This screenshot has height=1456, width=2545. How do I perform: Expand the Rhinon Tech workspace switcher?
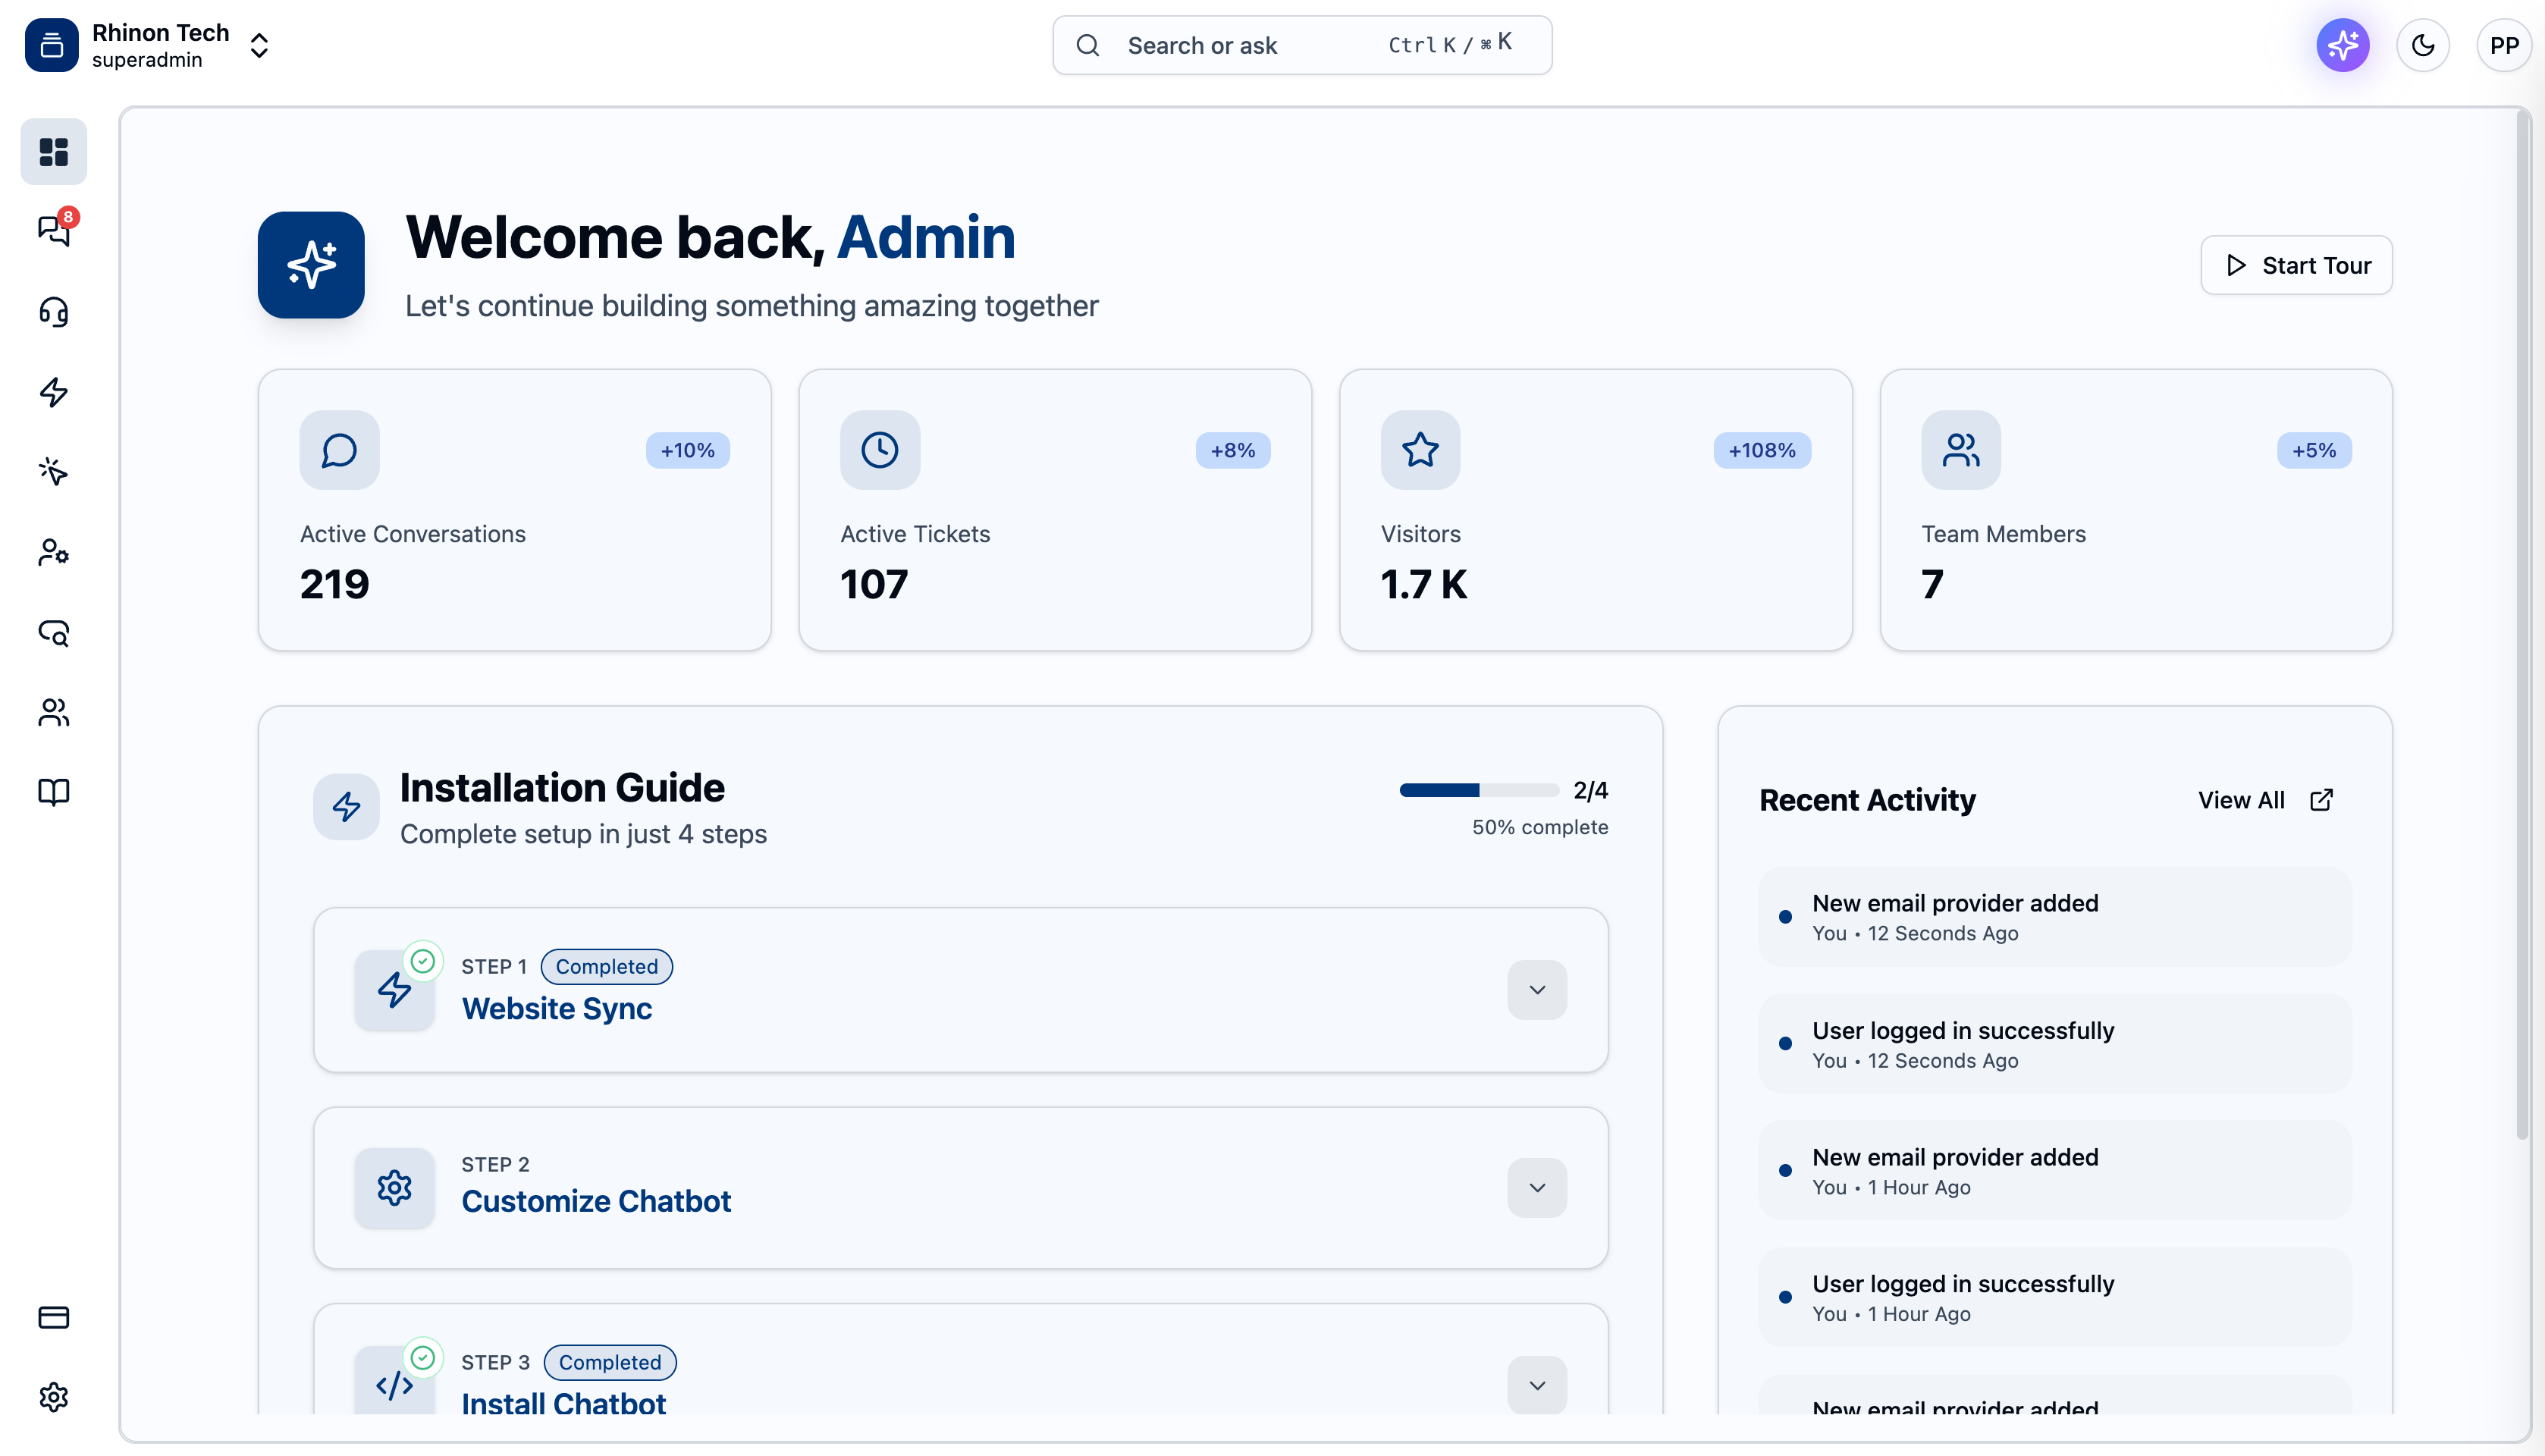pos(258,45)
